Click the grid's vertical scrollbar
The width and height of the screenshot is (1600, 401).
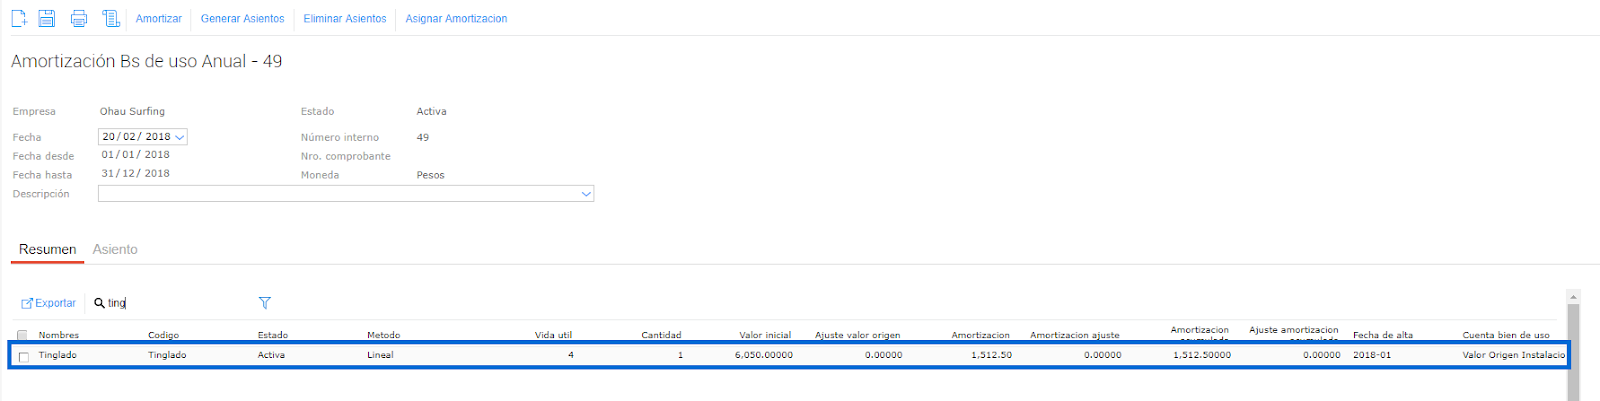point(1573,350)
